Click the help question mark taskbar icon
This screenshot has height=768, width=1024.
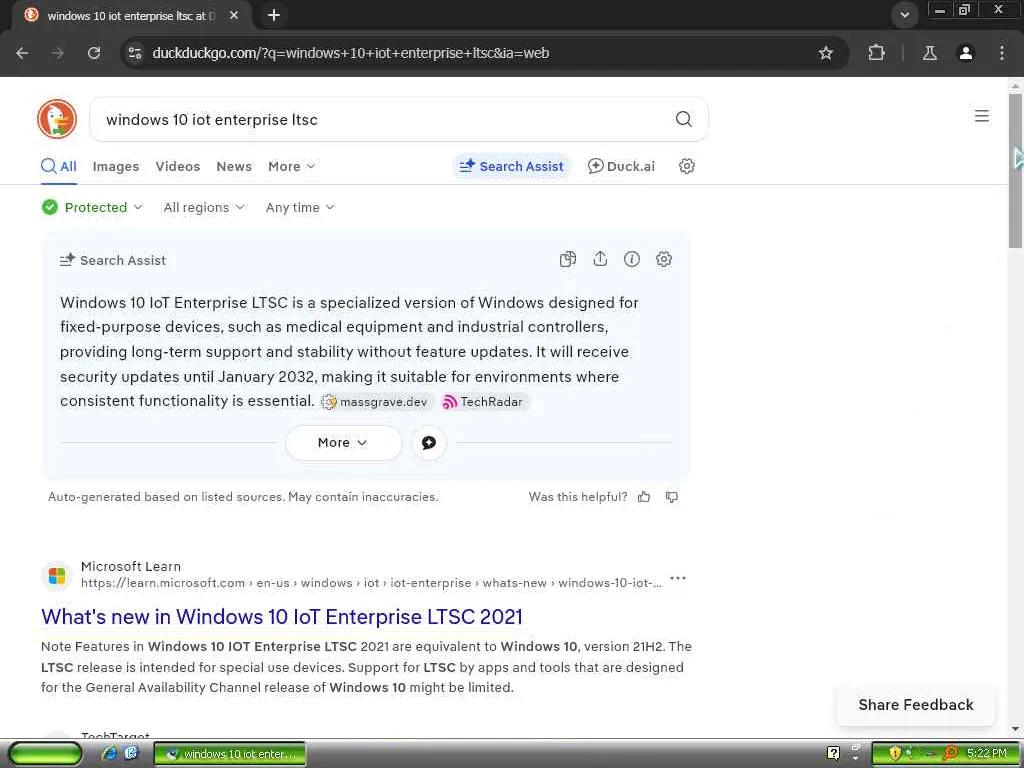click(833, 753)
